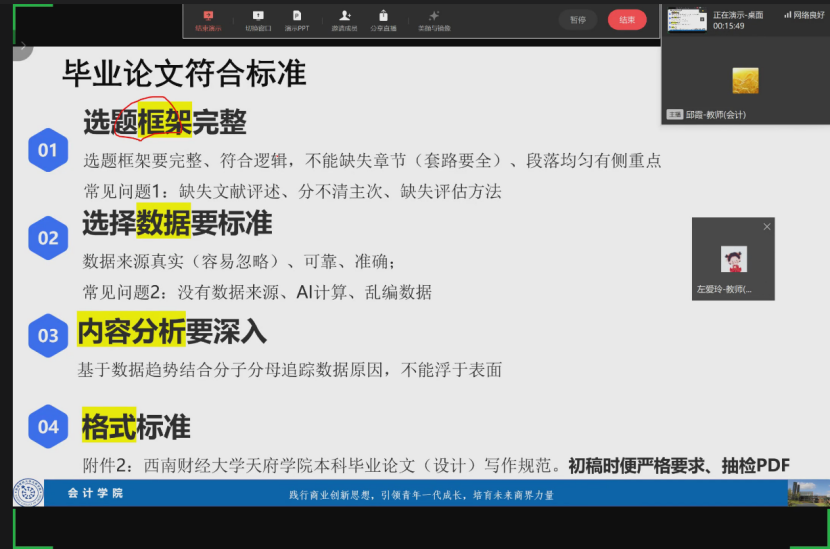830x549 pixels.
Task: Open the 切换窗口 switch window option
Action: [x=258, y=18]
